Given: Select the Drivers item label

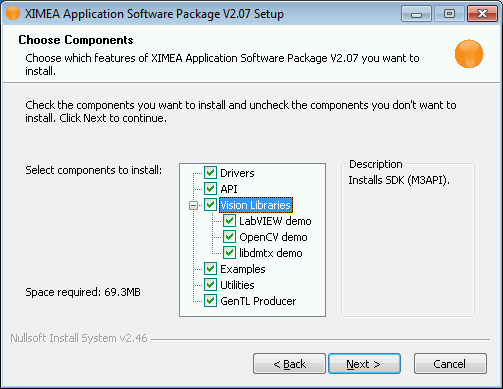Looking at the screenshot, I should click(x=237, y=173).
